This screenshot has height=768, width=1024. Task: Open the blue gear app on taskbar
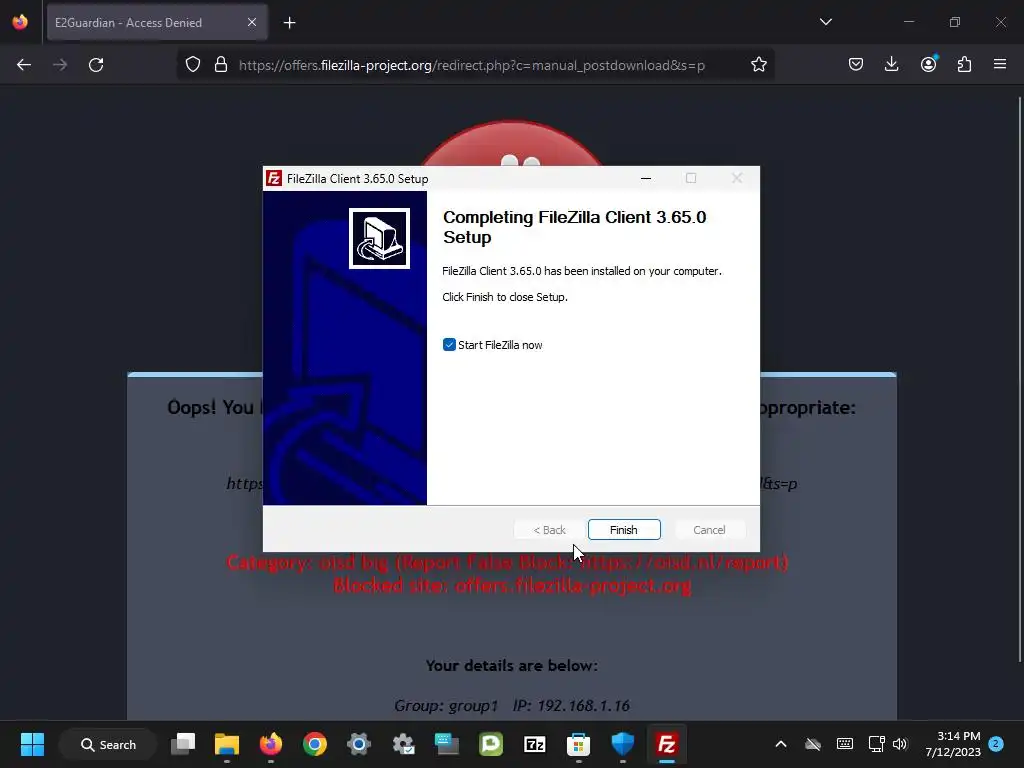tap(359, 744)
